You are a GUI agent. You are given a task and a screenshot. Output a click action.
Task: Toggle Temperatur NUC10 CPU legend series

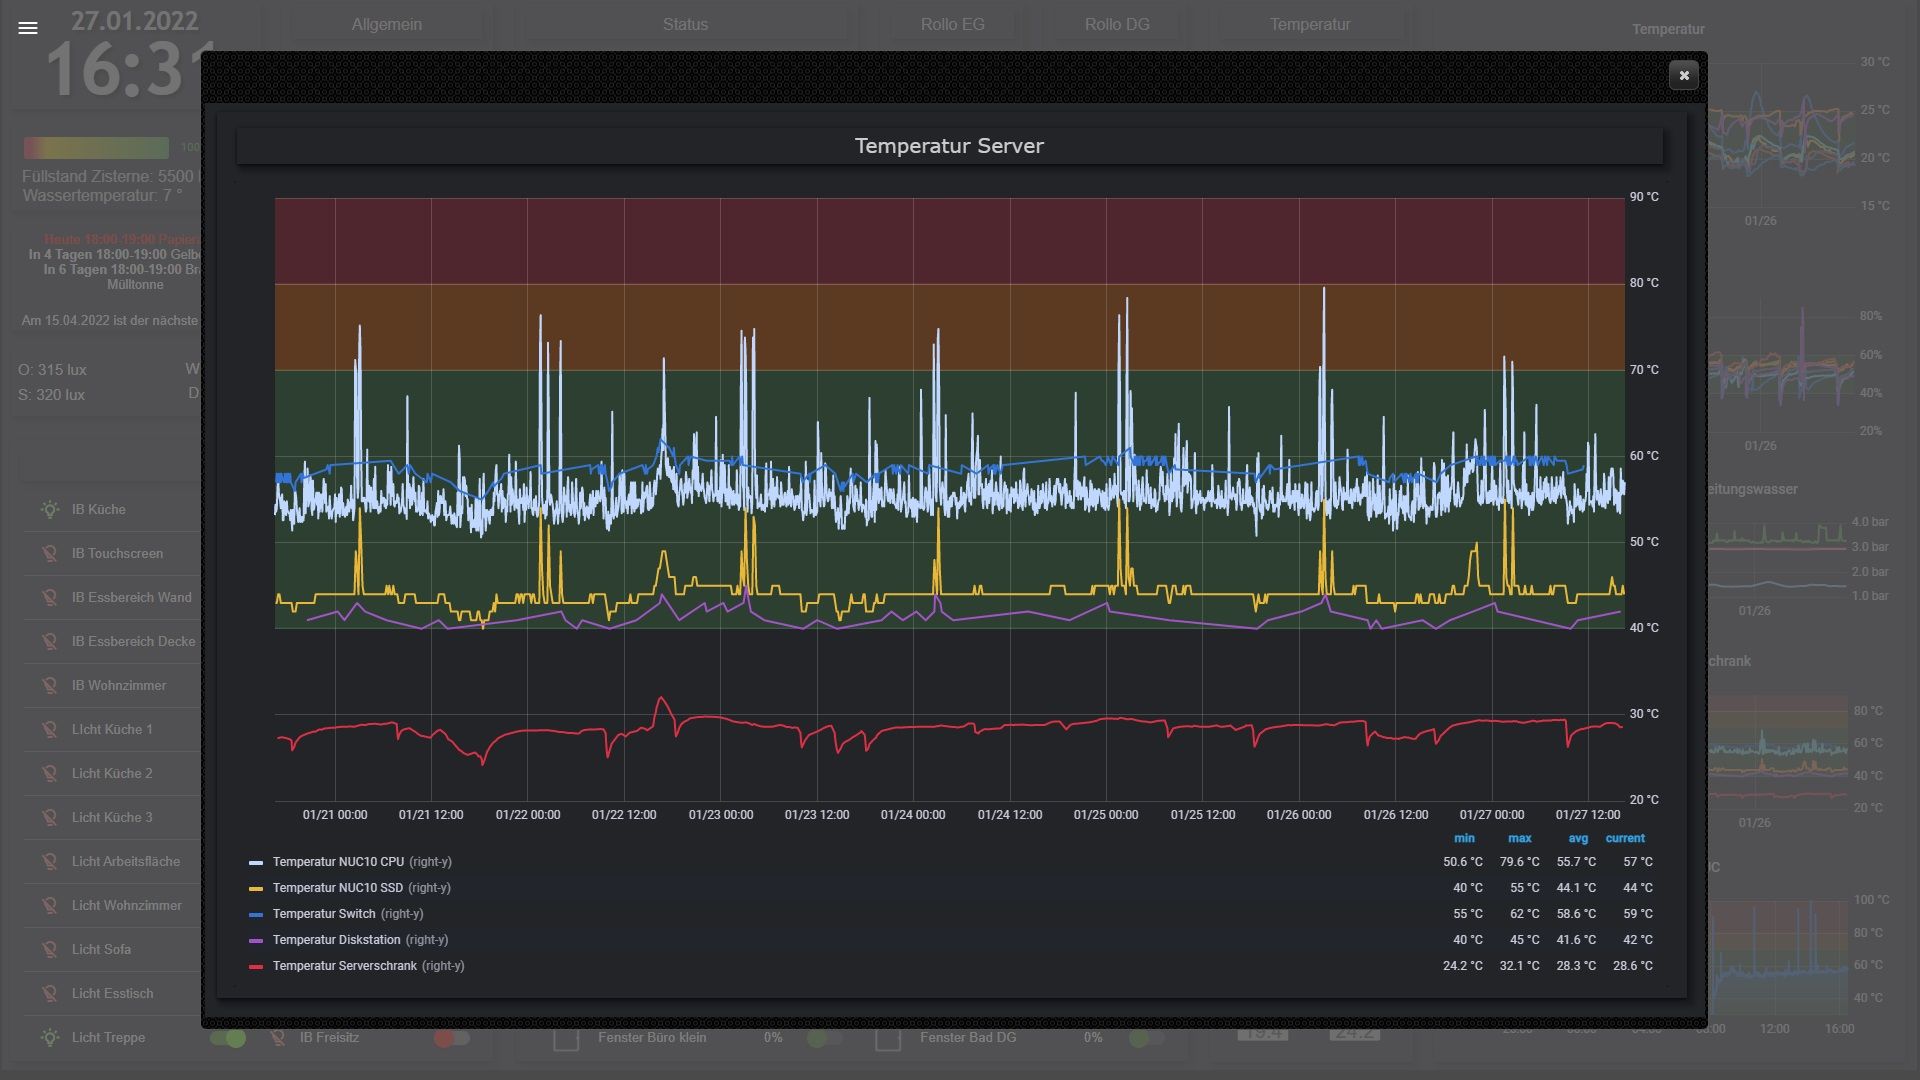pyautogui.click(x=338, y=862)
